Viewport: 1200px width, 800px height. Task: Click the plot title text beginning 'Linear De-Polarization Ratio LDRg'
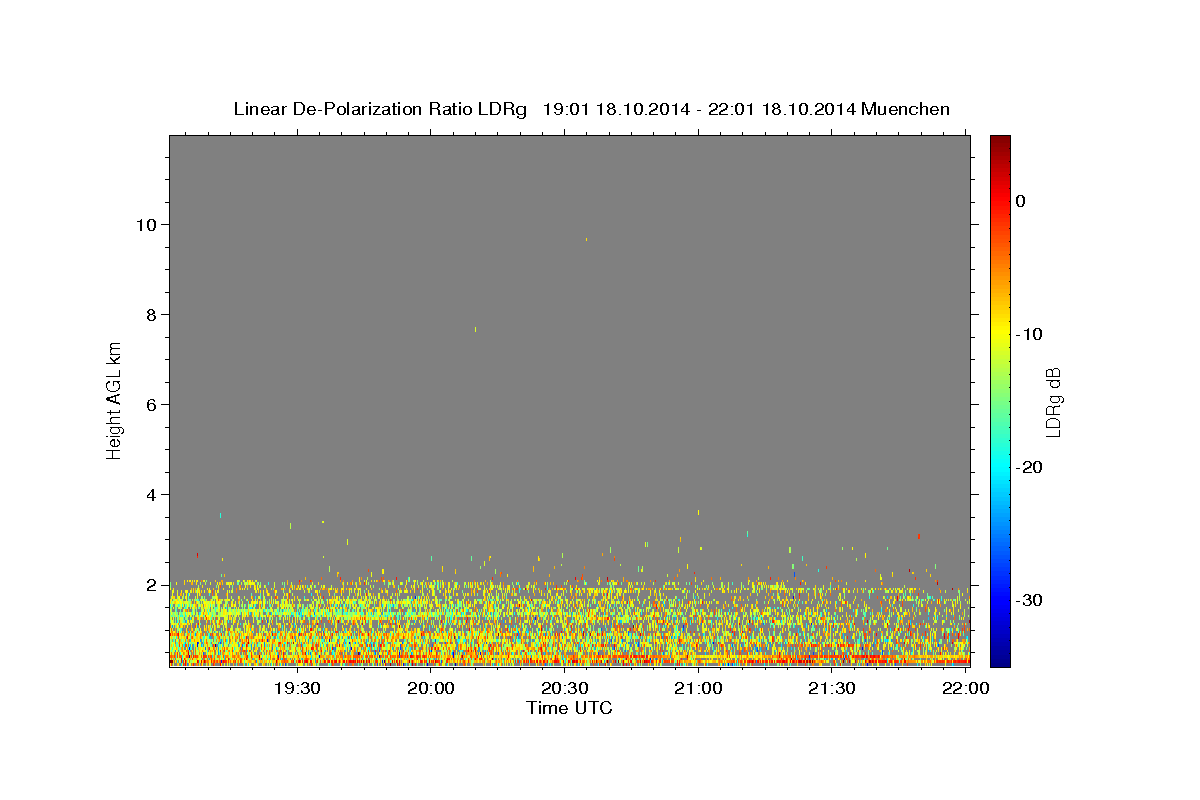(591, 109)
